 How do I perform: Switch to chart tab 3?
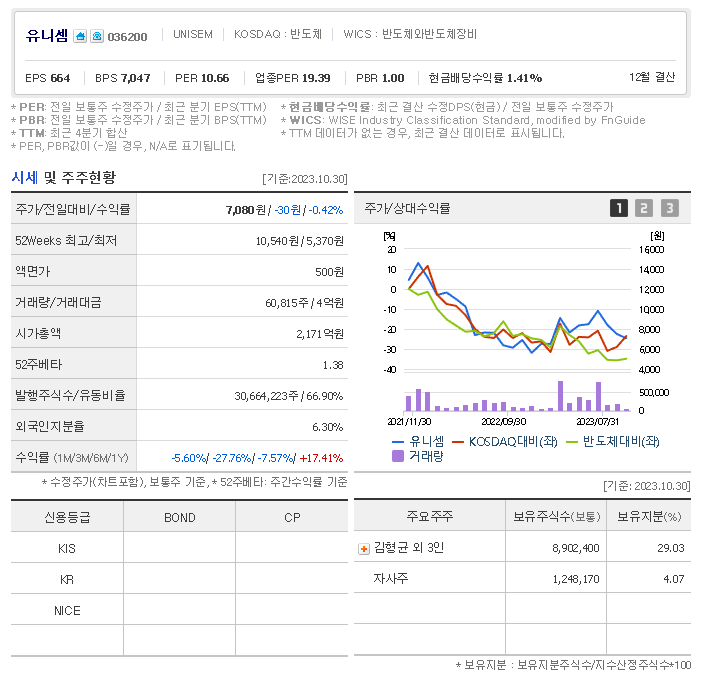coord(670,208)
